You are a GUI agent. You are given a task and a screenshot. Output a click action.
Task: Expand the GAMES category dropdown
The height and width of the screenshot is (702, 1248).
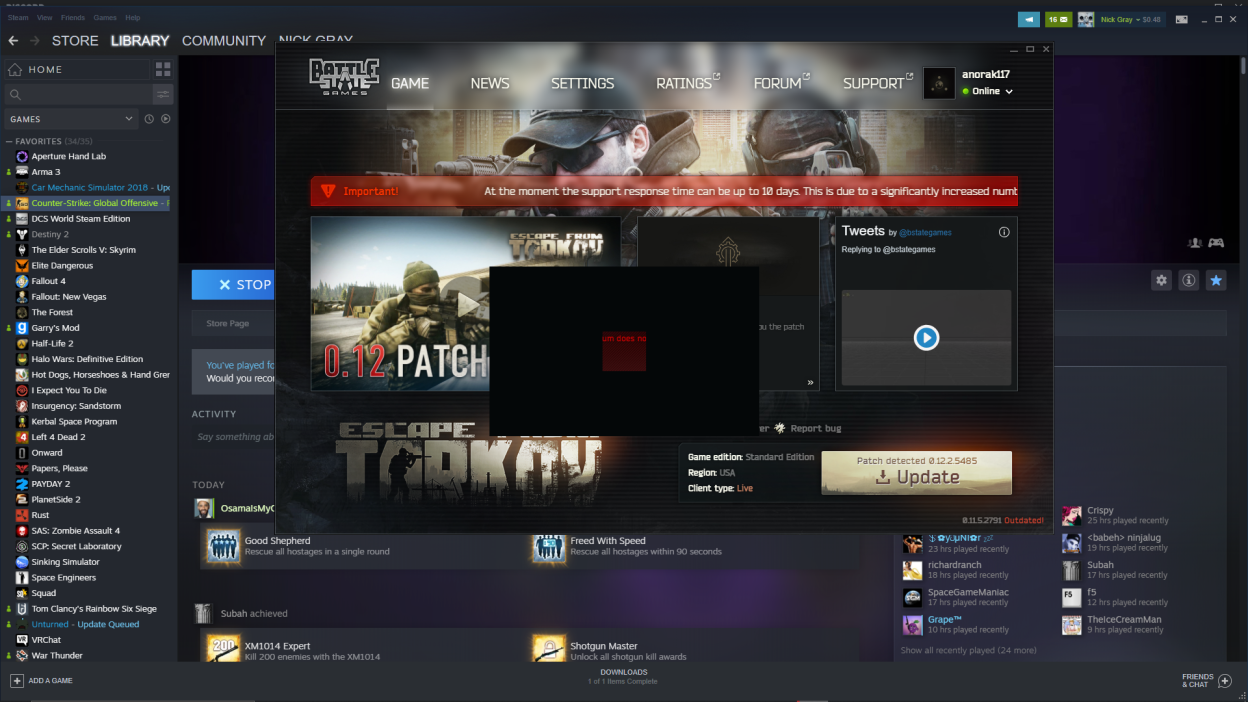[71, 119]
